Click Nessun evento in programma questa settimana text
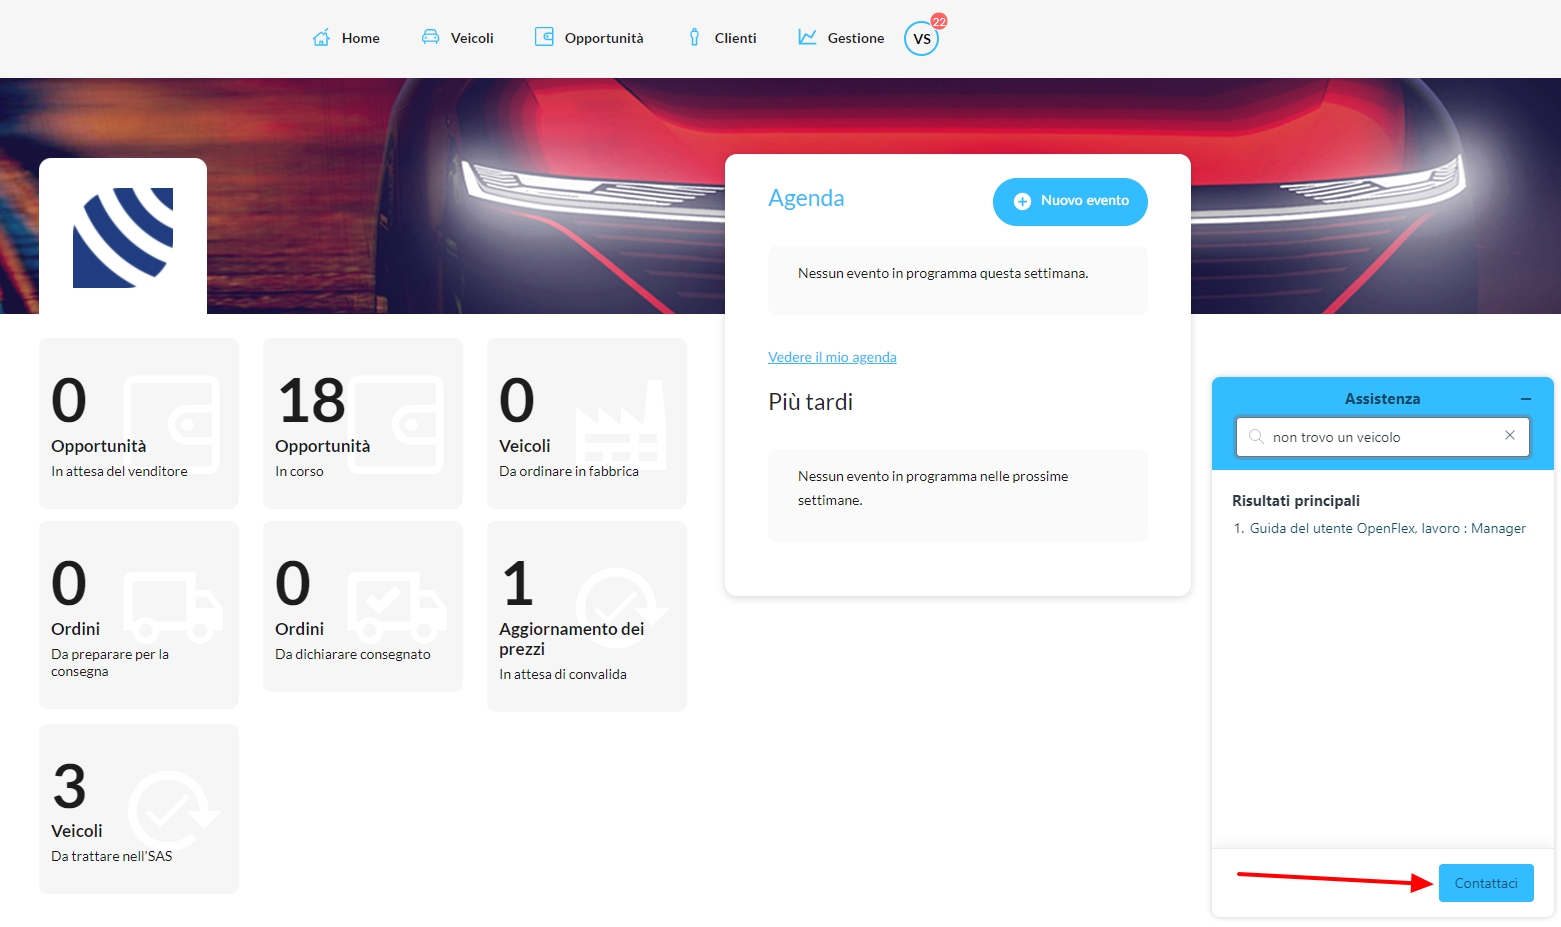The image size is (1561, 927). point(943,273)
